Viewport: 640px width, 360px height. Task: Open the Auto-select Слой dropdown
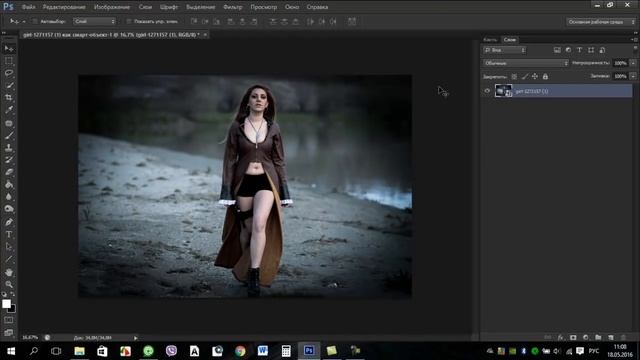click(94, 21)
